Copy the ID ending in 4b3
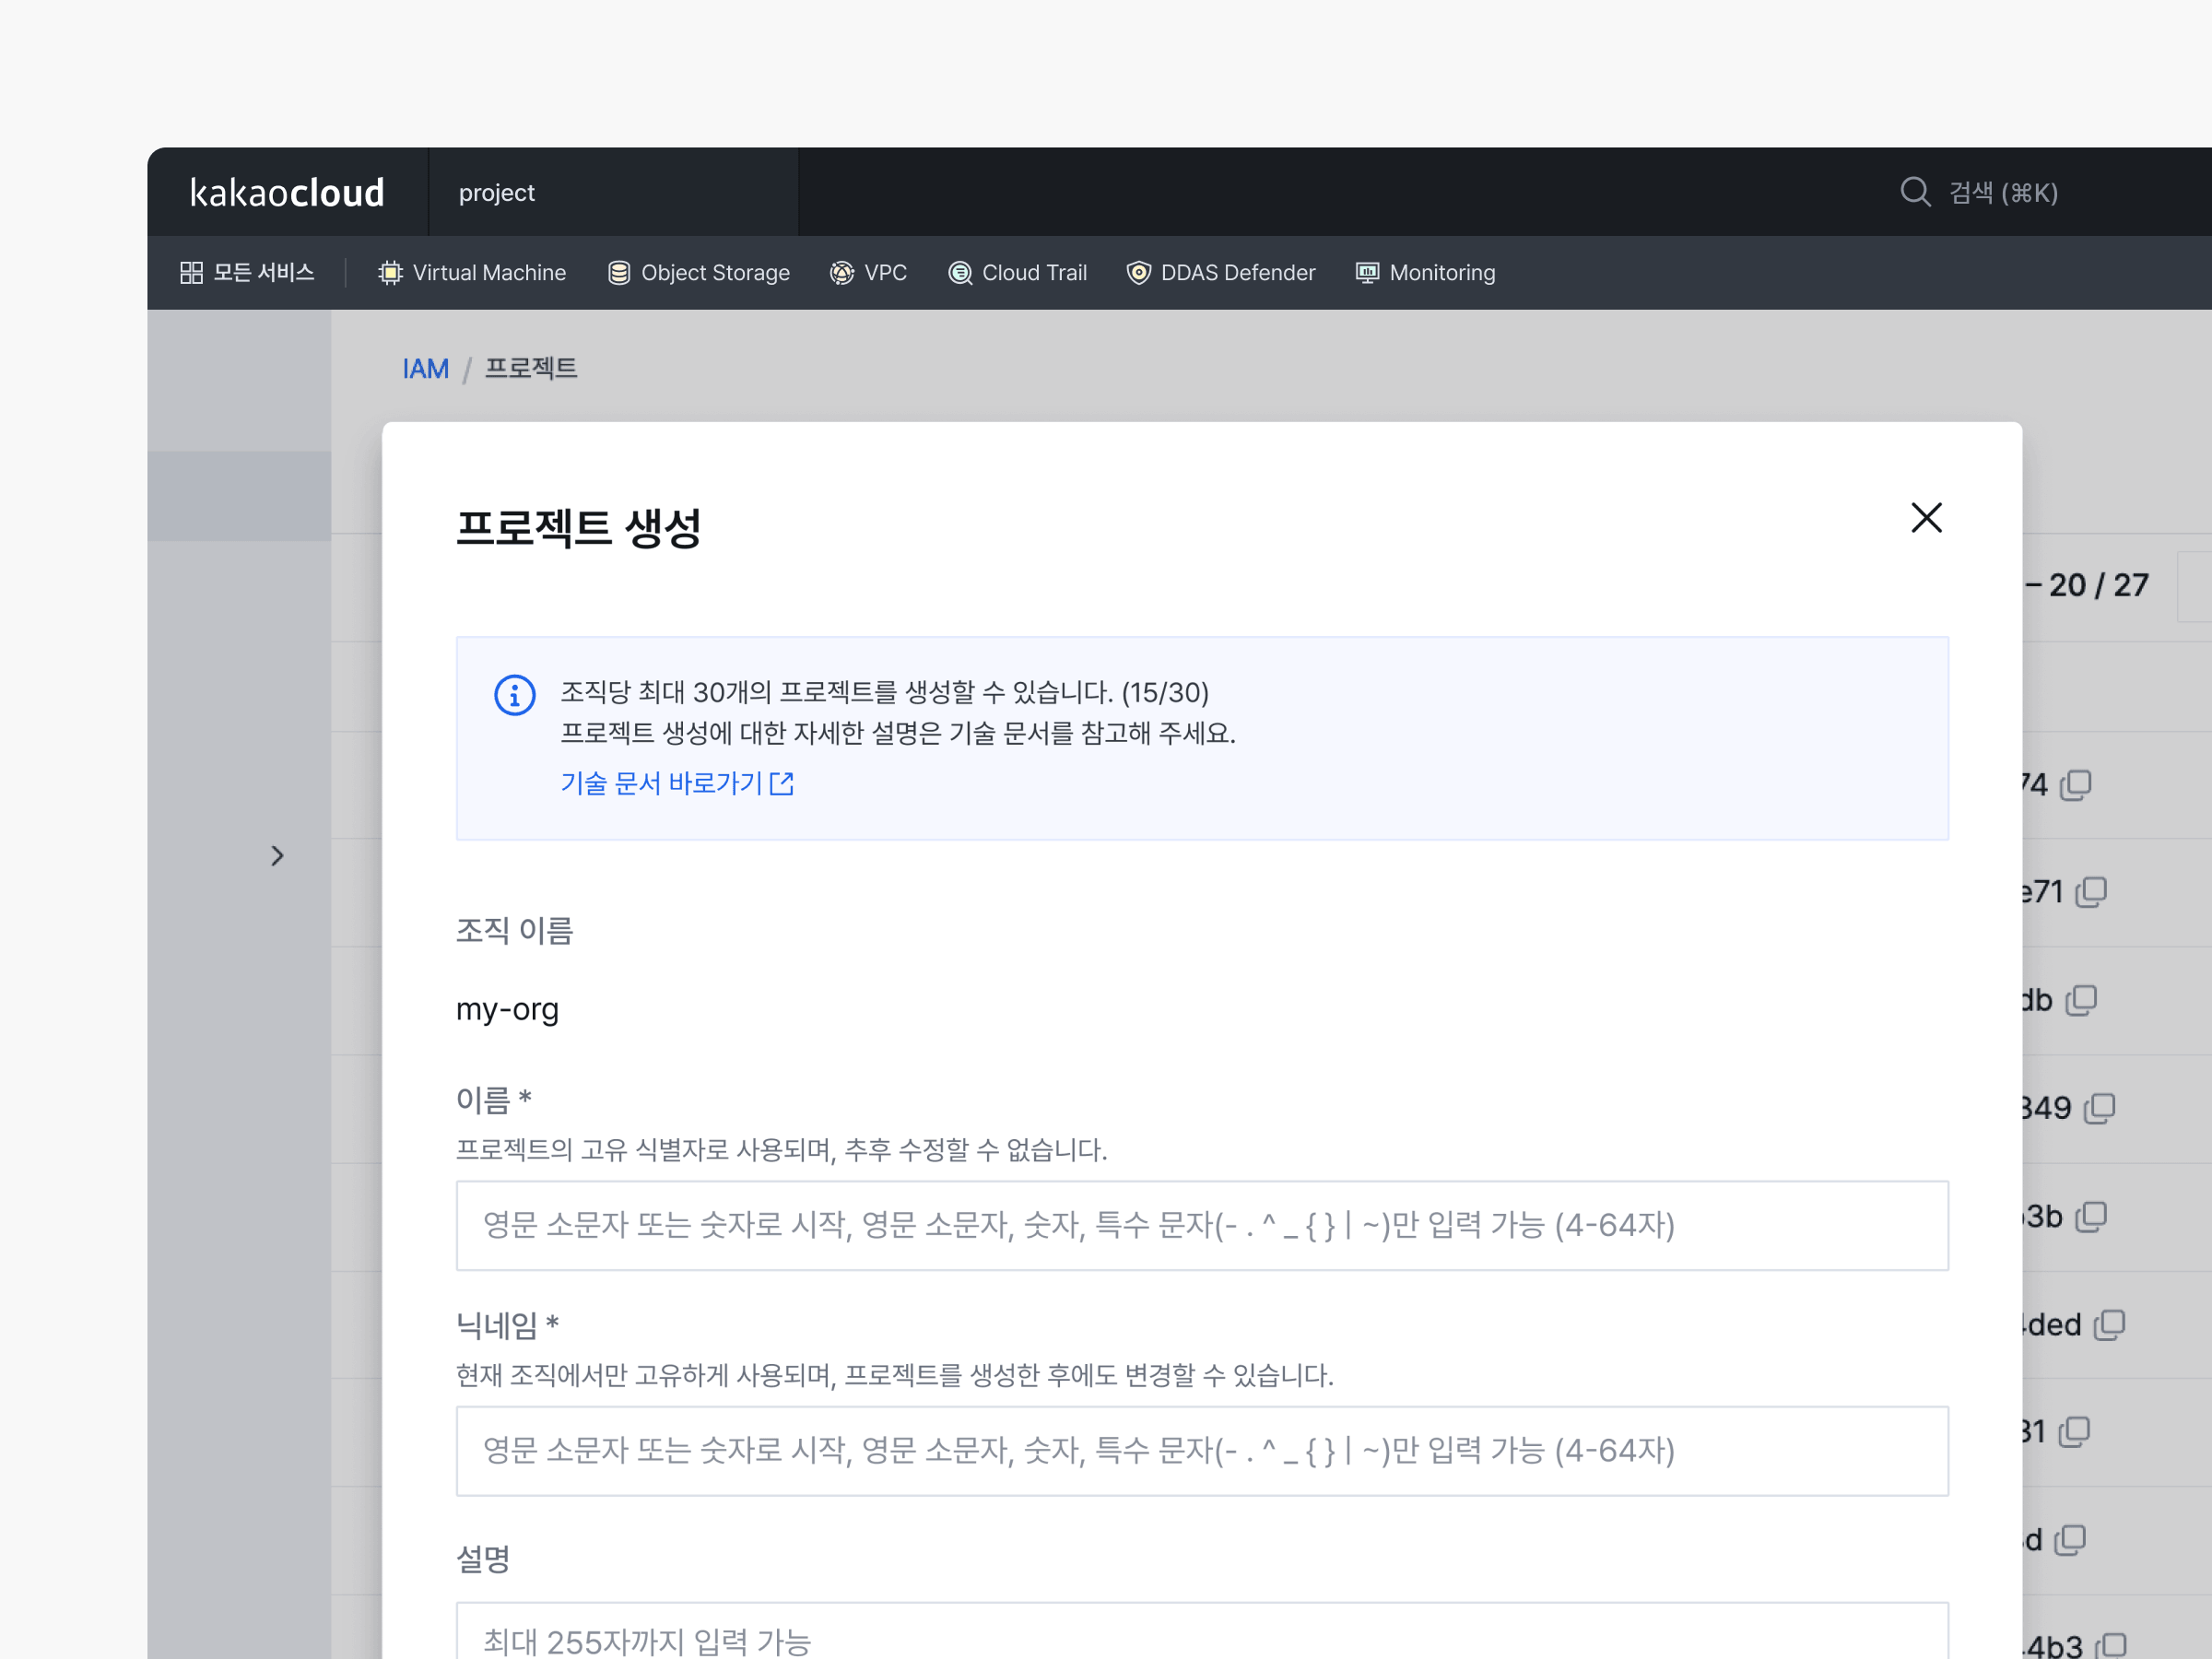 pyautogui.click(x=2110, y=1645)
